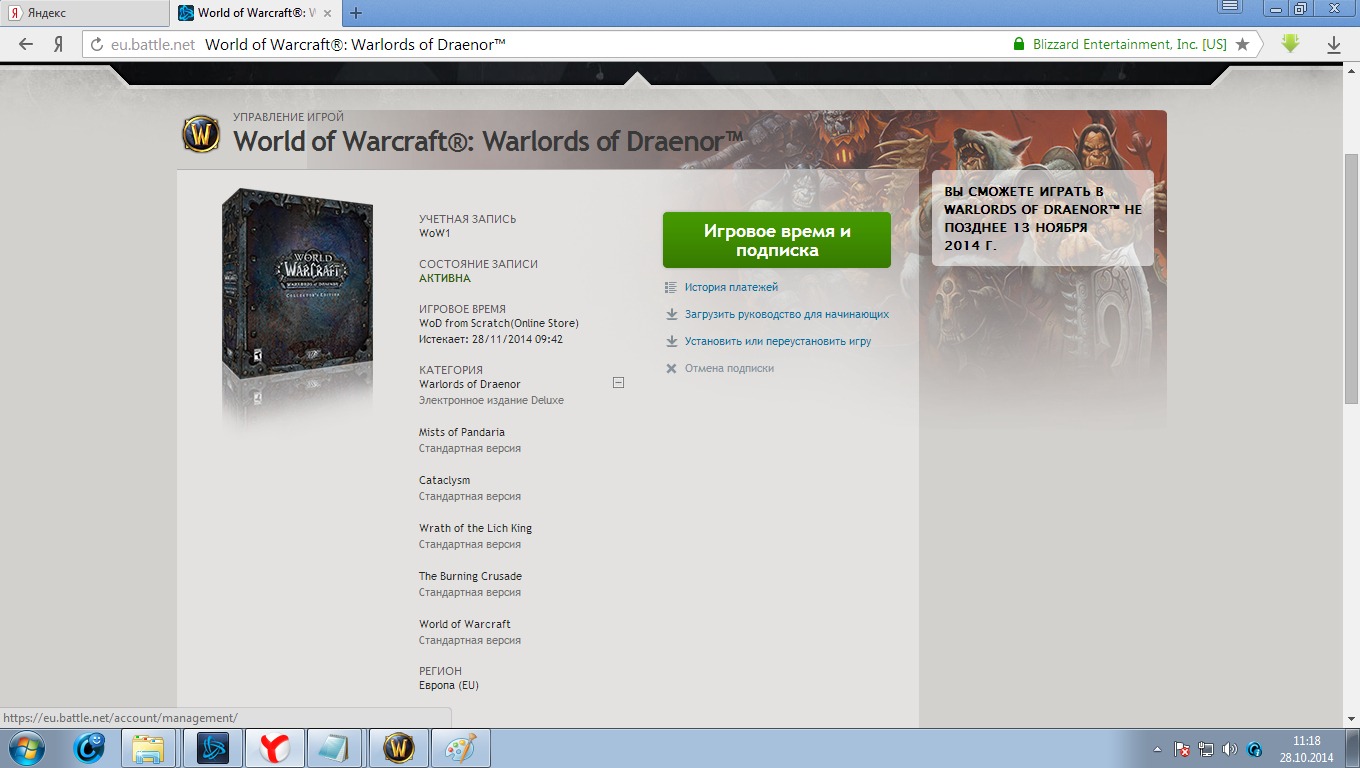This screenshot has height=768, width=1360.
Task: Click the network tray icon
Action: point(1206,749)
